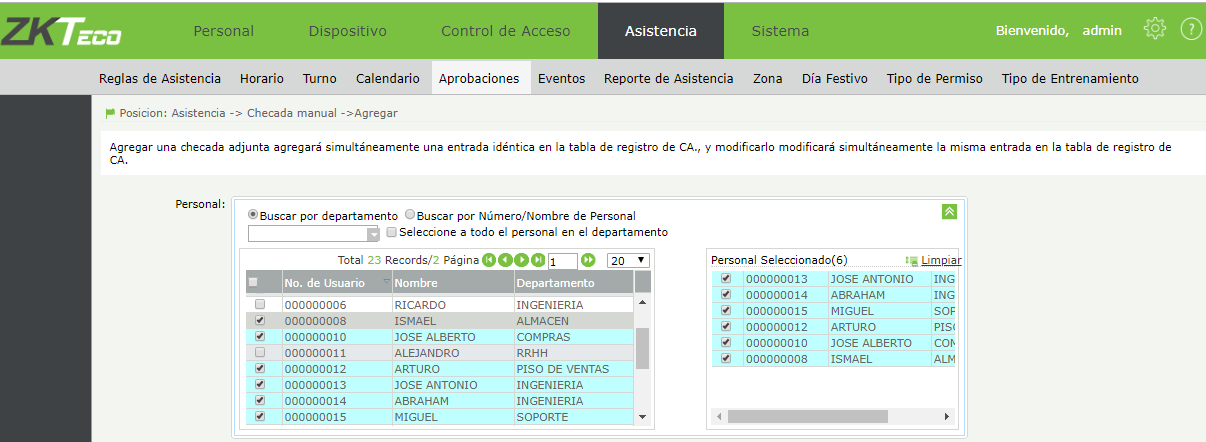Screen dimensions: 1206x442
Task: Click the Limpiar link
Action: [x=940, y=260]
